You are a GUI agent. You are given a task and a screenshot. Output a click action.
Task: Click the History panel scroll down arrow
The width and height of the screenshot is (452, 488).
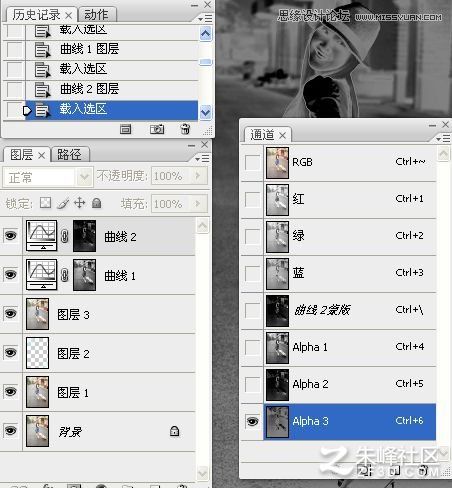206,113
